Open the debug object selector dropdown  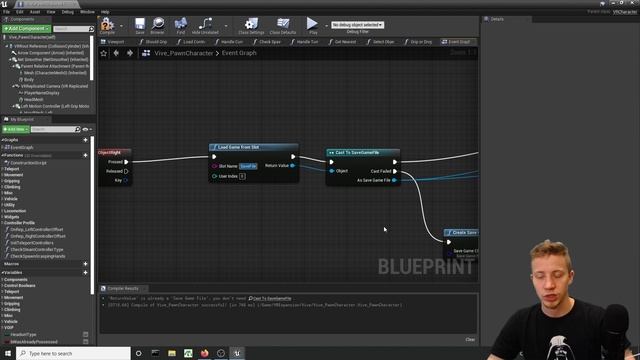[x=358, y=25]
